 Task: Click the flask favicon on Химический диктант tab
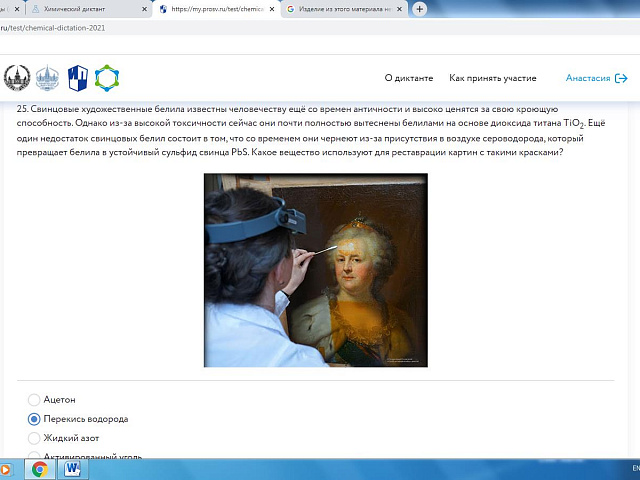click(x=36, y=9)
